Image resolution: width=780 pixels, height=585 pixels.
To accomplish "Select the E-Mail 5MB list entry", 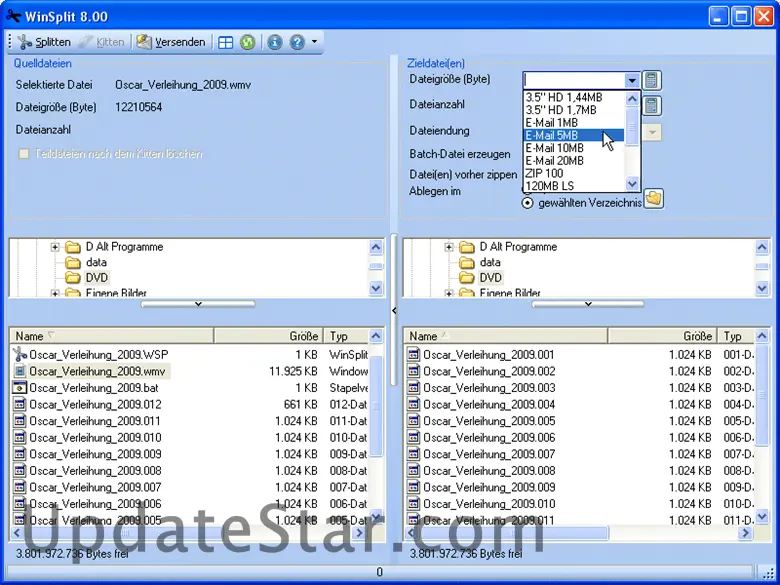I will (574, 135).
